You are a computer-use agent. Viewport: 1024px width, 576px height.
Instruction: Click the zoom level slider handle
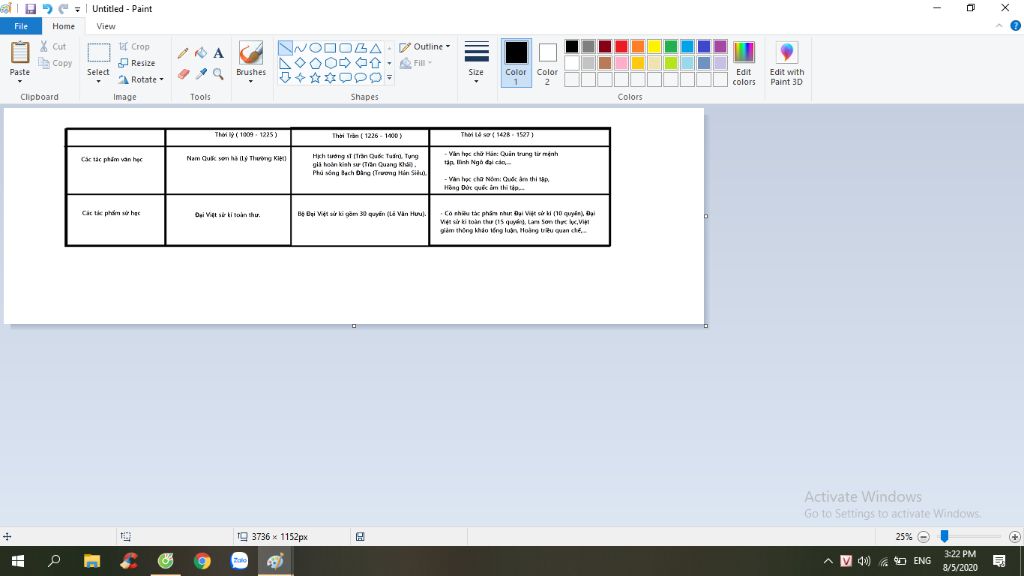point(944,536)
